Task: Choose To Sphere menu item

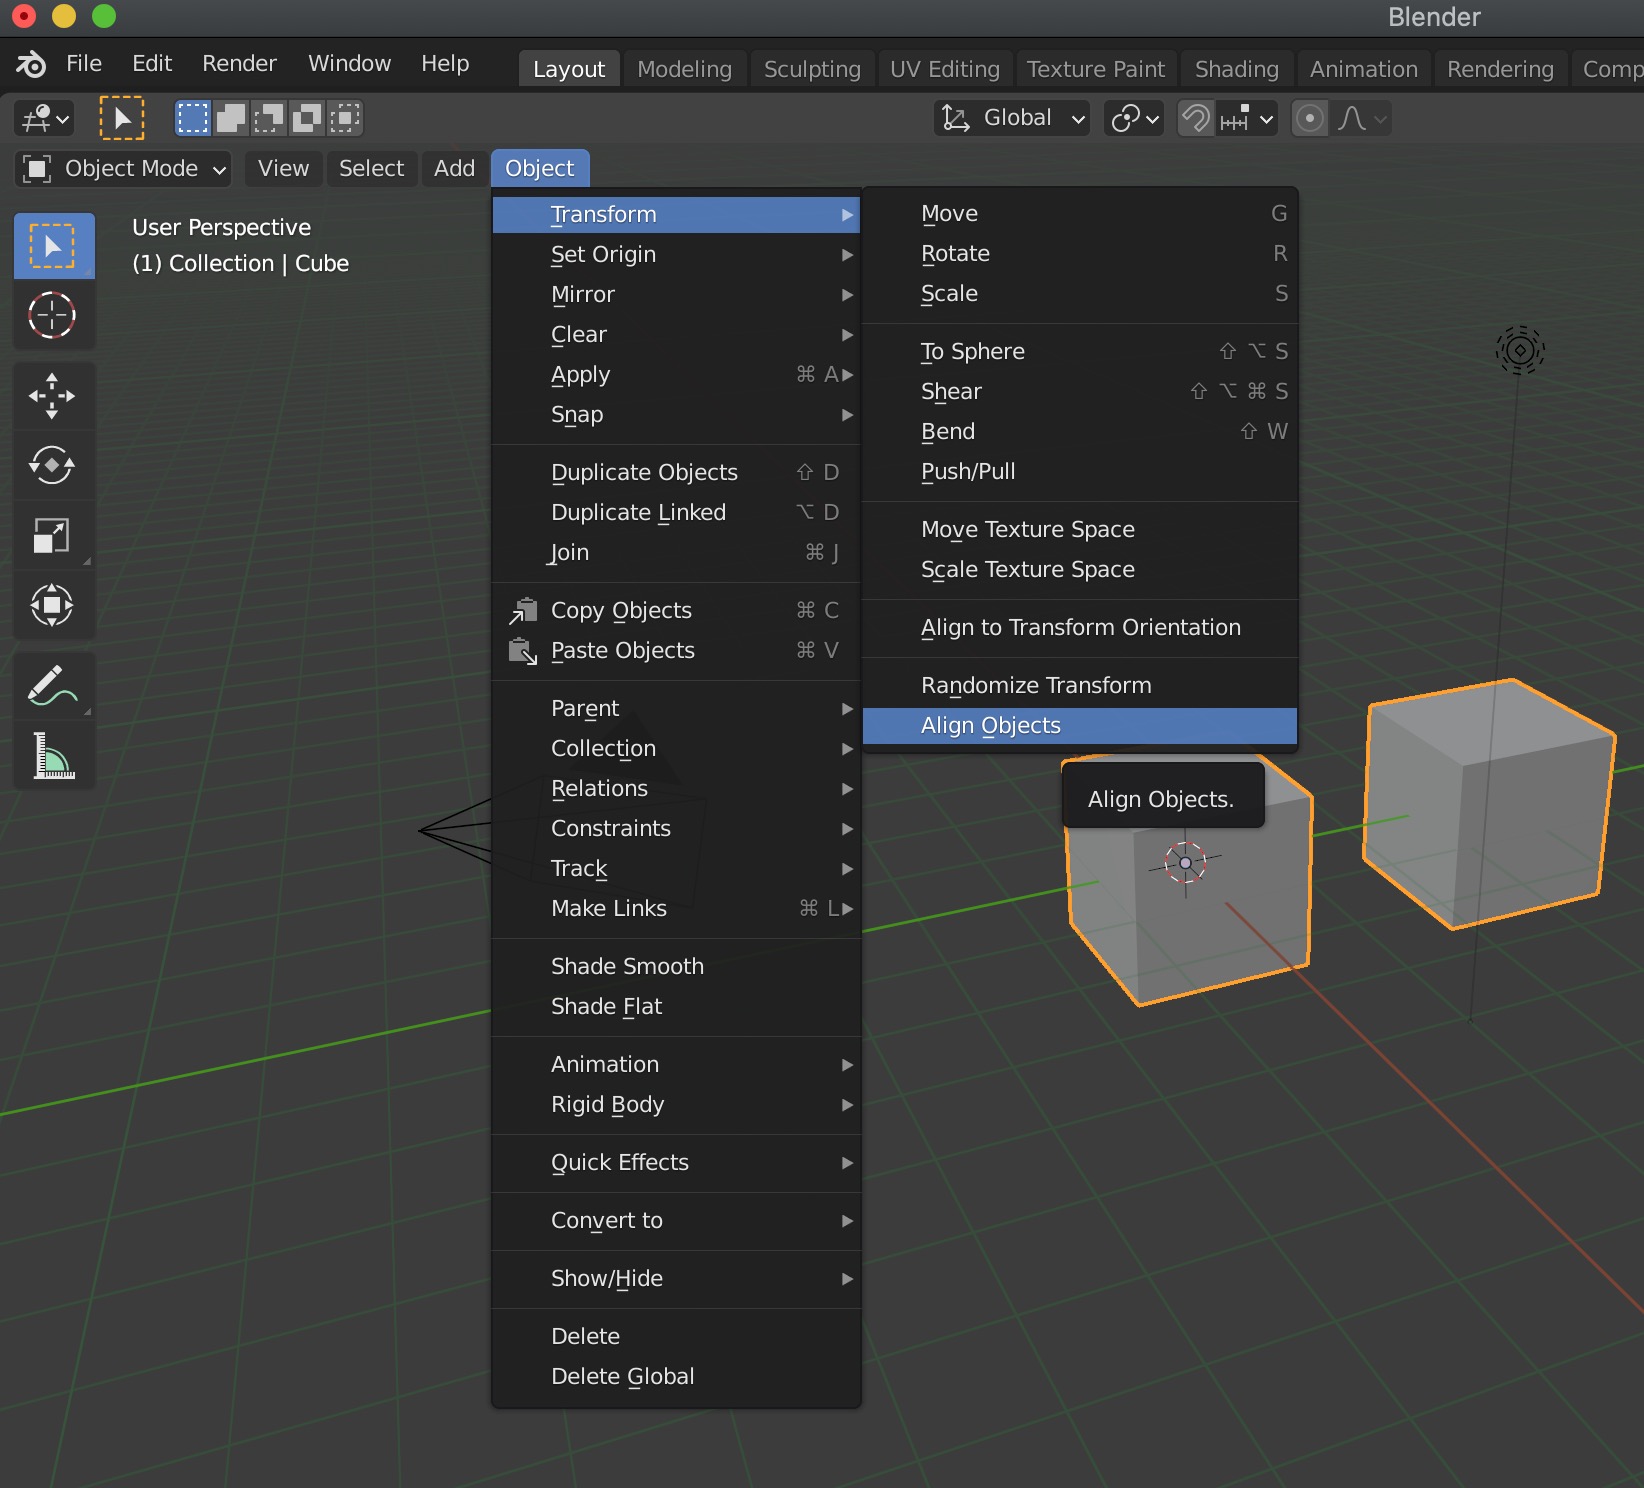Action: pos(1080,351)
